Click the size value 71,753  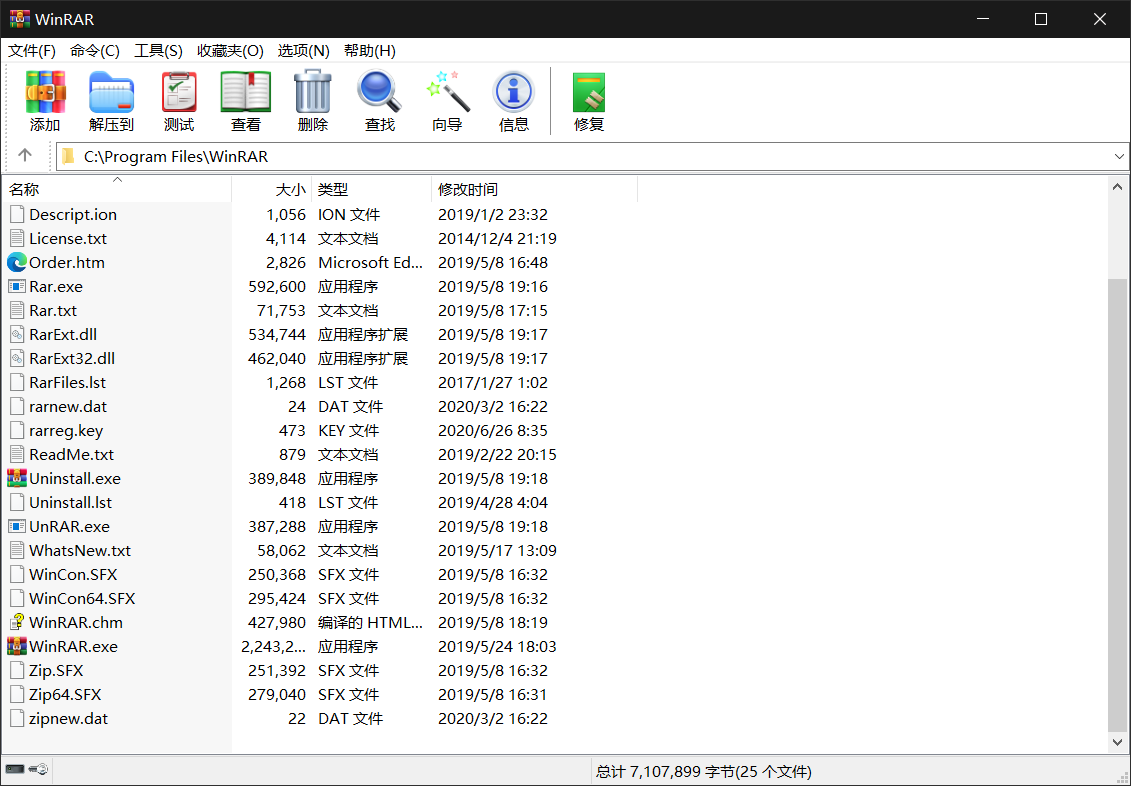point(282,310)
